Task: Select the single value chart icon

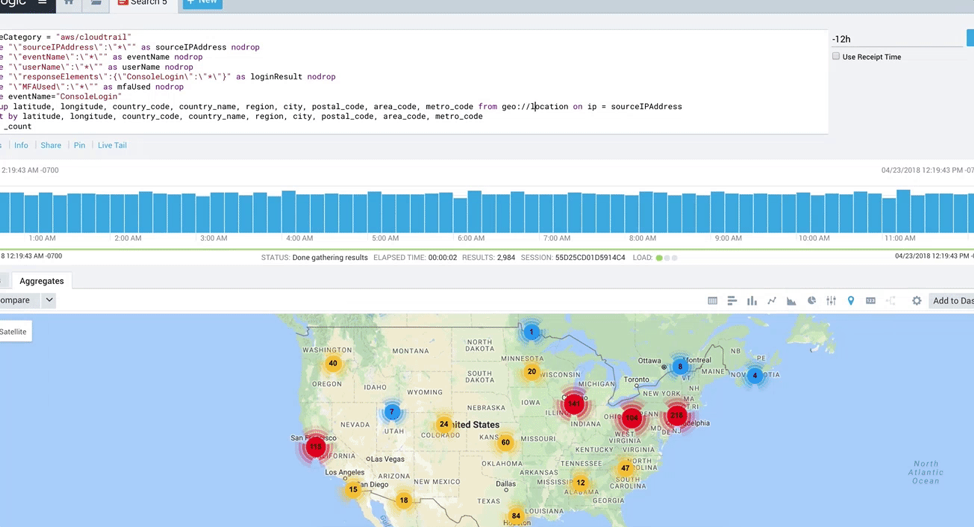Action: tap(871, 301)
